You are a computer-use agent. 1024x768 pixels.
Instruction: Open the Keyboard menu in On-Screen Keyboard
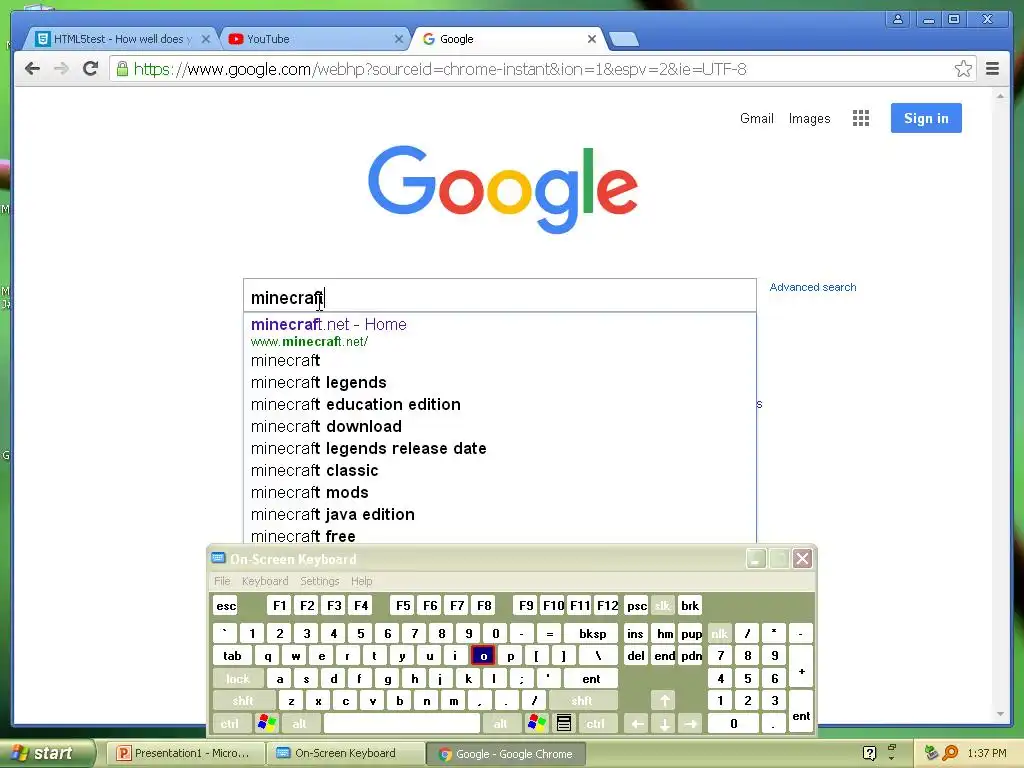265,581
